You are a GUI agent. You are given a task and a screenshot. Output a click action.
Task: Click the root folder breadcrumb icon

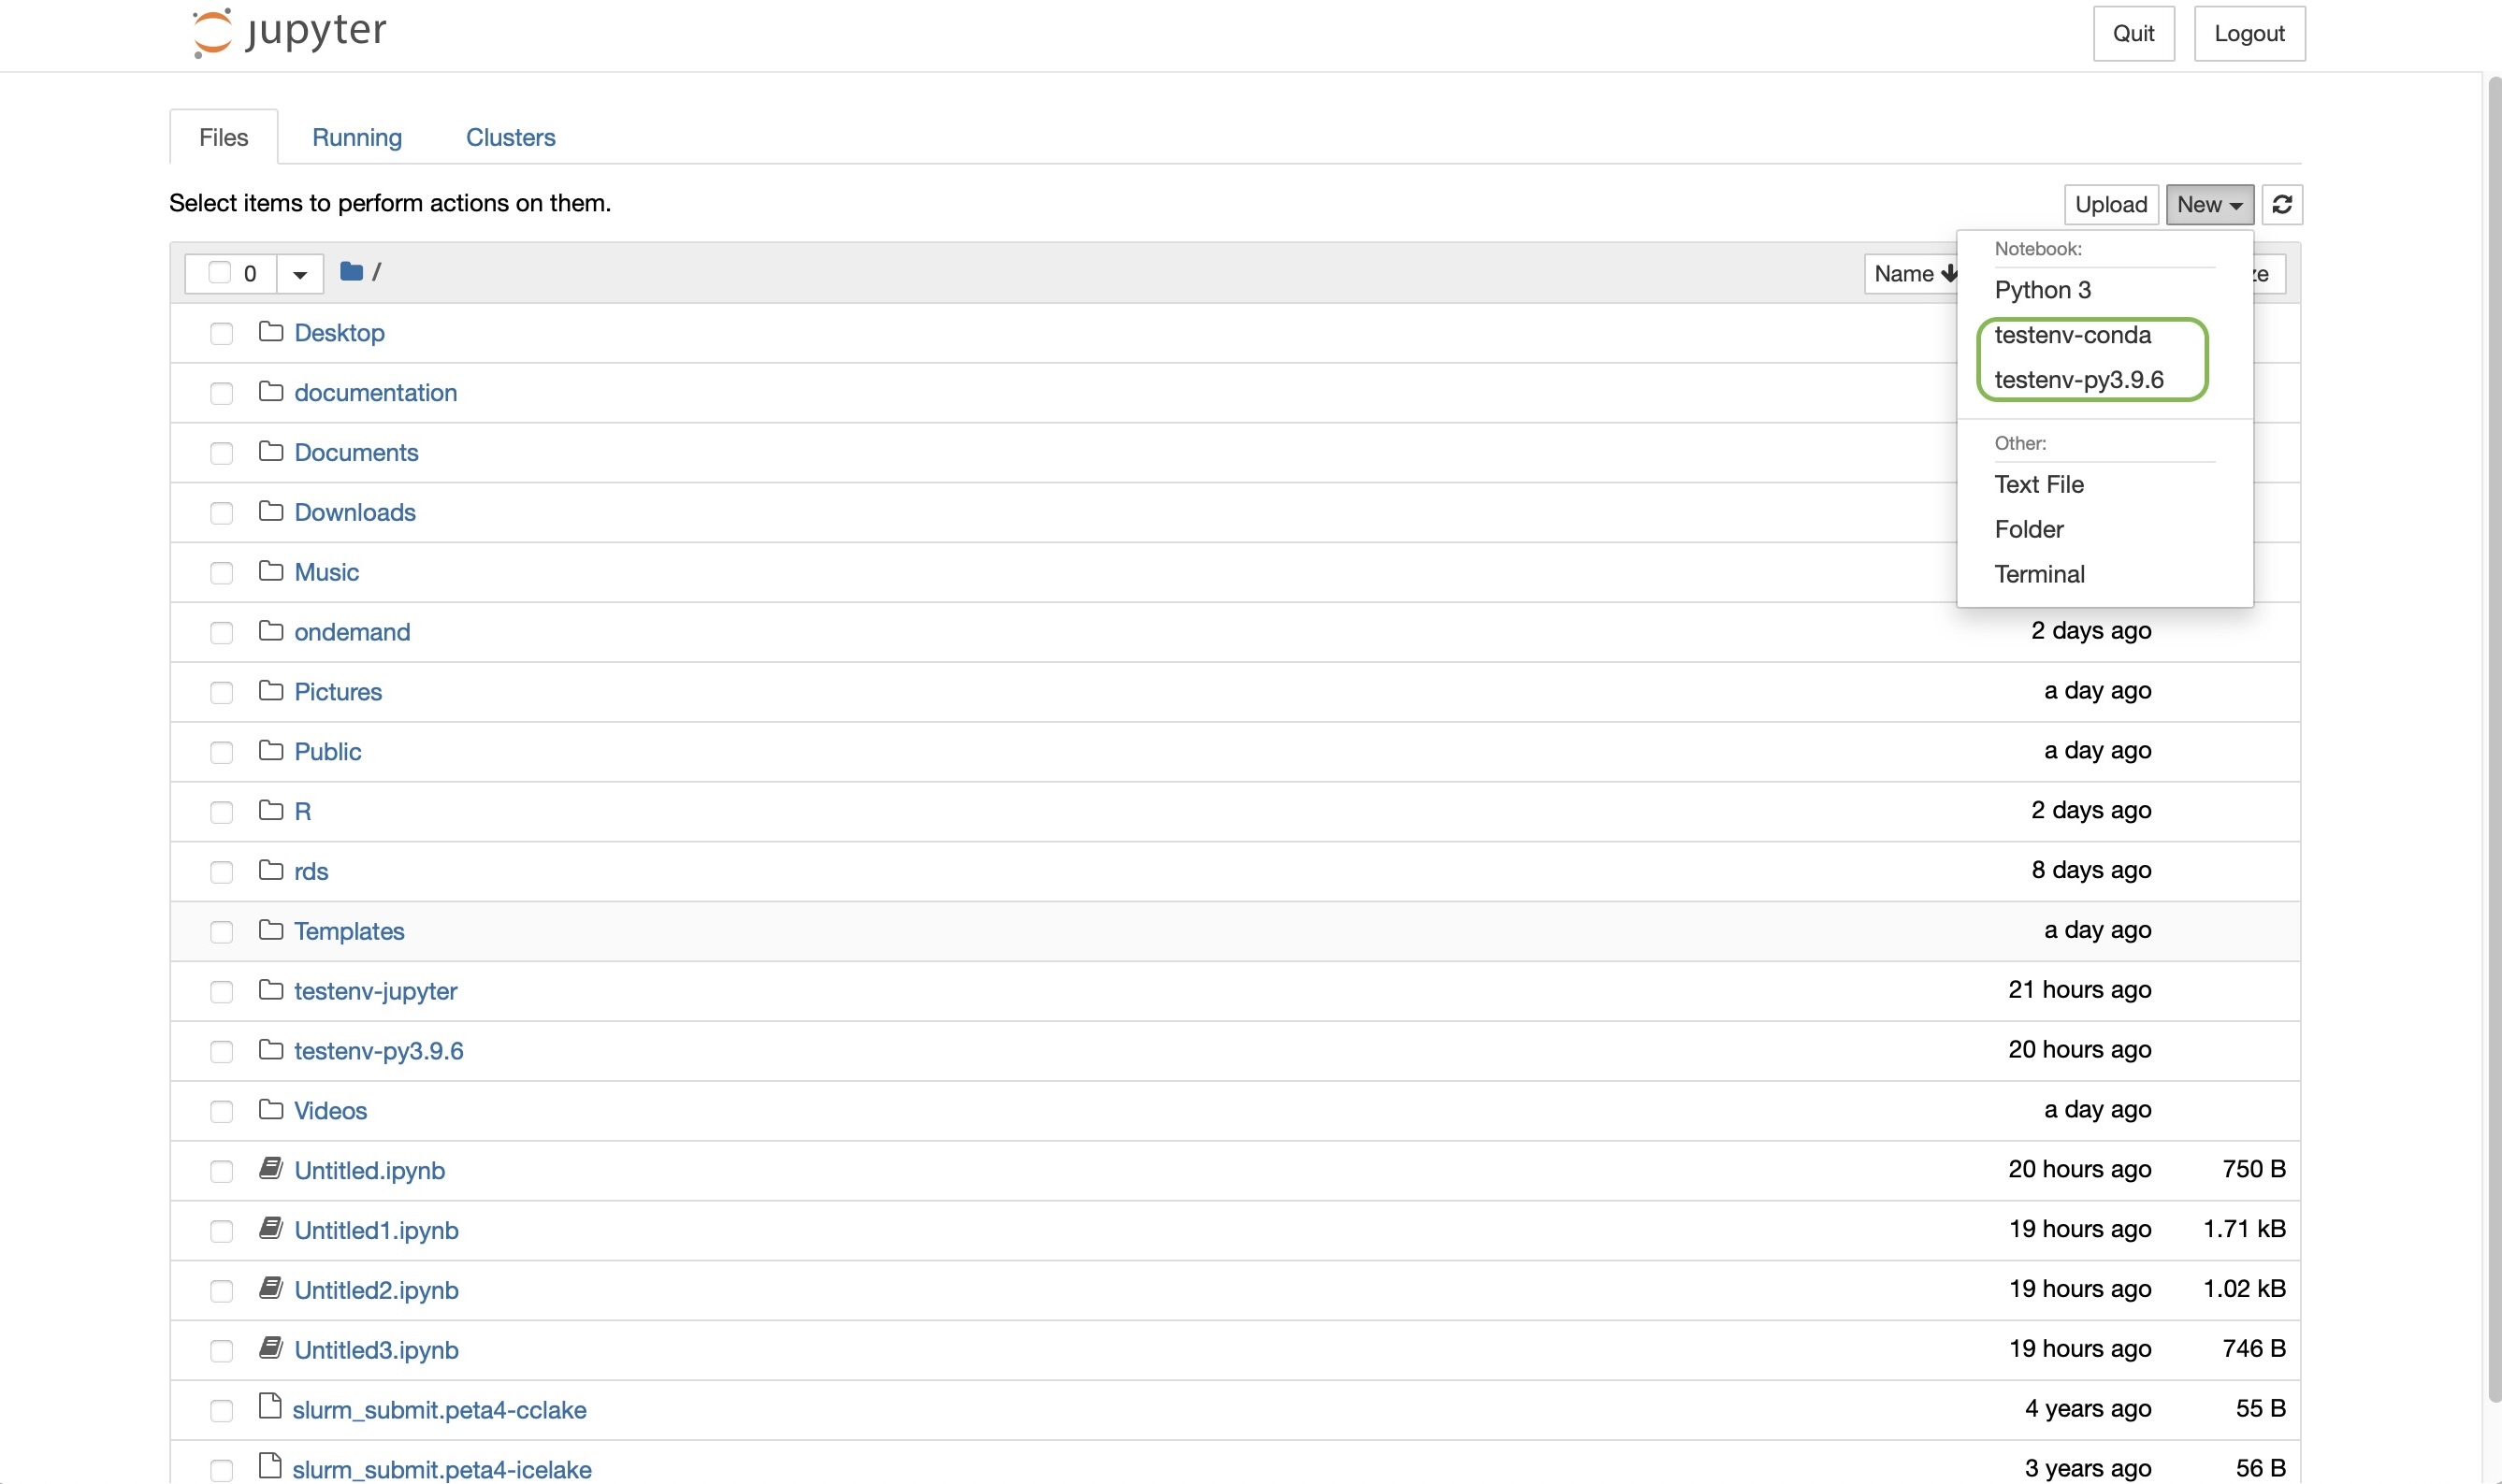pos(351,272)
